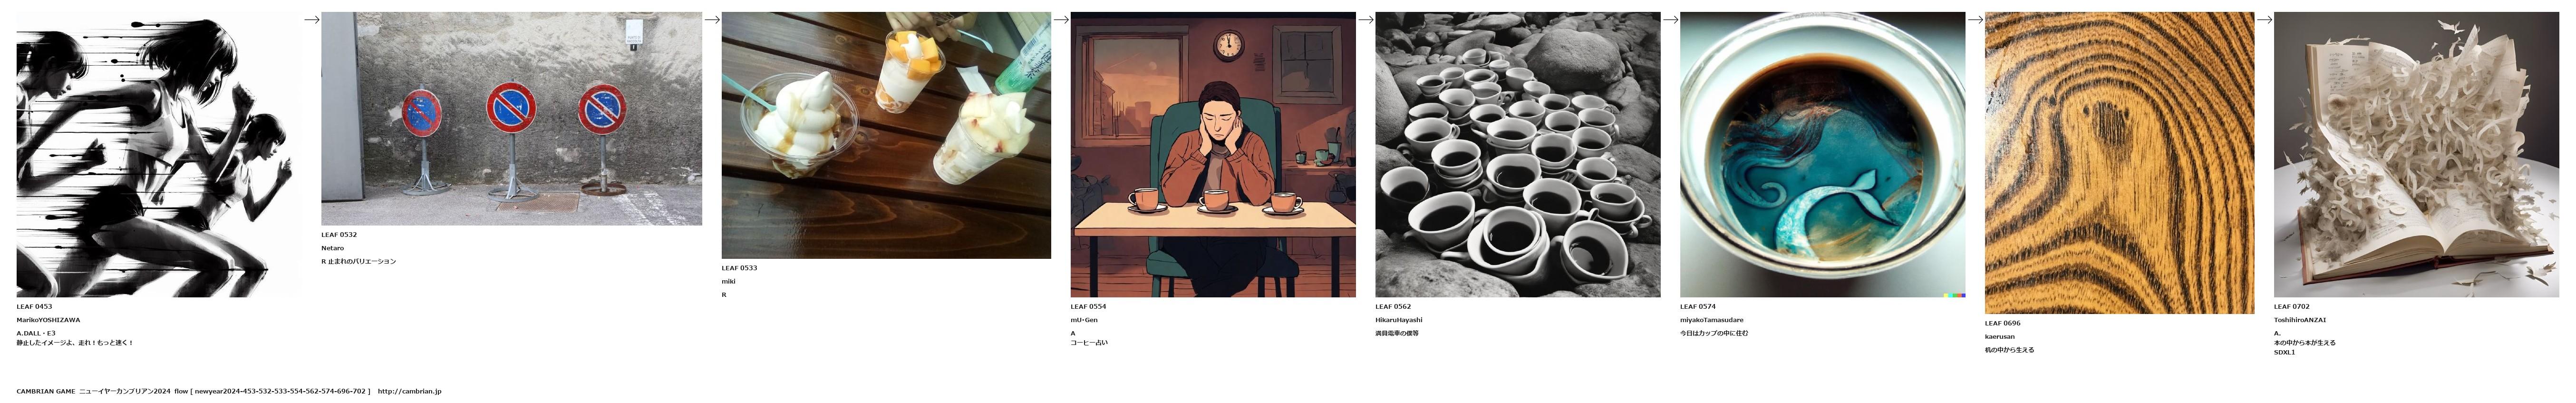This screenshot has width=2576, height=403.
Task: Open the coffee cups on rocks image
Action: coord(1517,154)
